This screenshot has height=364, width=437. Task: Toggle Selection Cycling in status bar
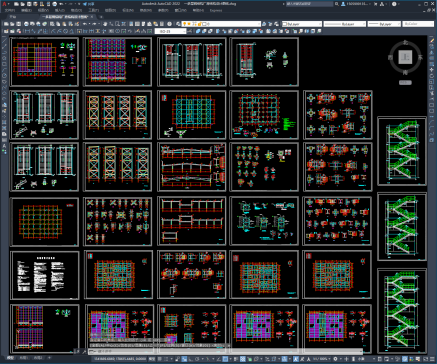(250, 359)
